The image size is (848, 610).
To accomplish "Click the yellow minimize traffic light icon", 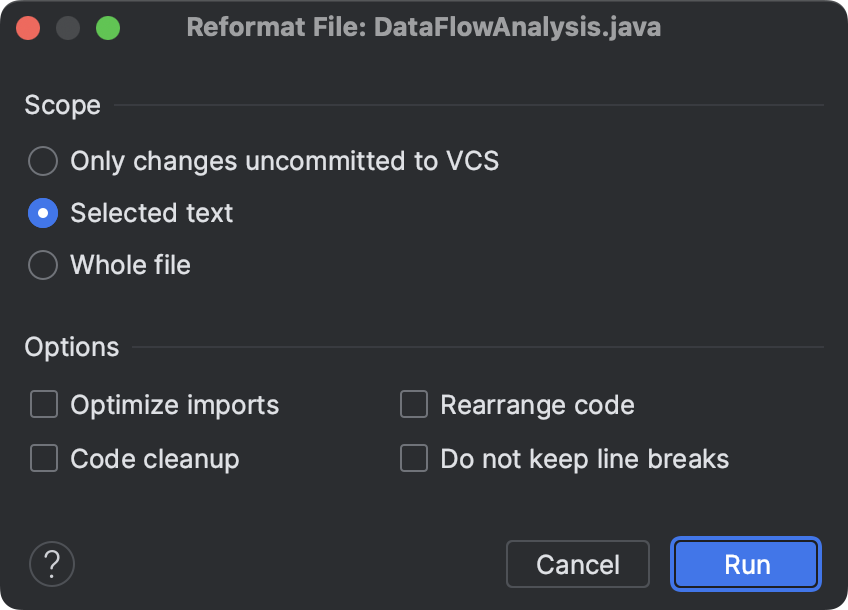I will point(68,27).
